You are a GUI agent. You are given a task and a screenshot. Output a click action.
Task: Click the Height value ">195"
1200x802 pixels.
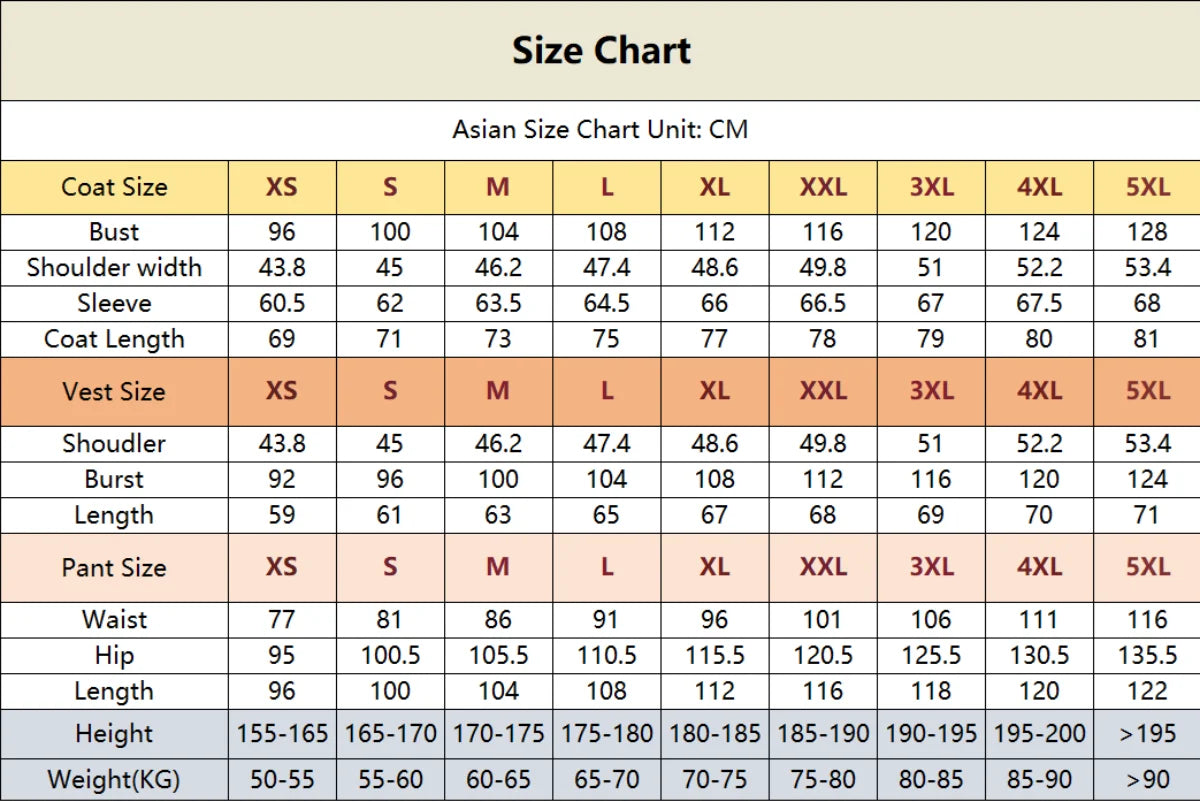click(1147, 733)
